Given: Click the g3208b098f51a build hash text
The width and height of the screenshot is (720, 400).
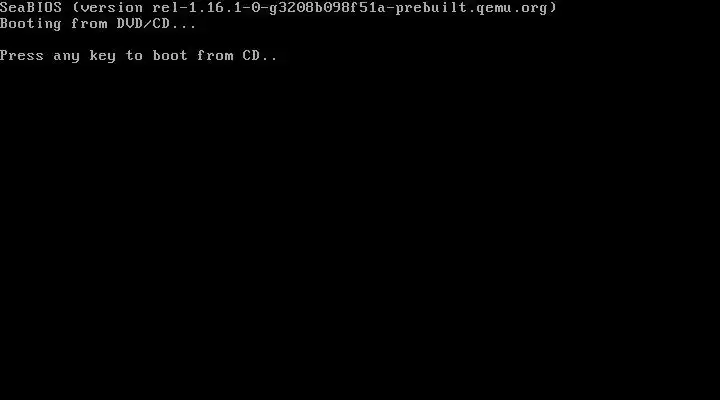Looking at the screenshot, I should click(x=327, y=8).
